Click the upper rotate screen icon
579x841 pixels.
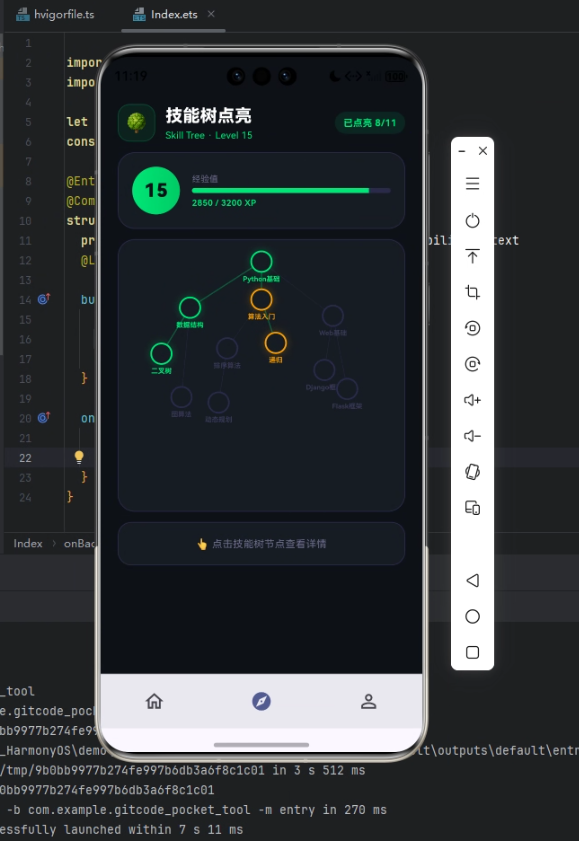[x=472, y=328]
